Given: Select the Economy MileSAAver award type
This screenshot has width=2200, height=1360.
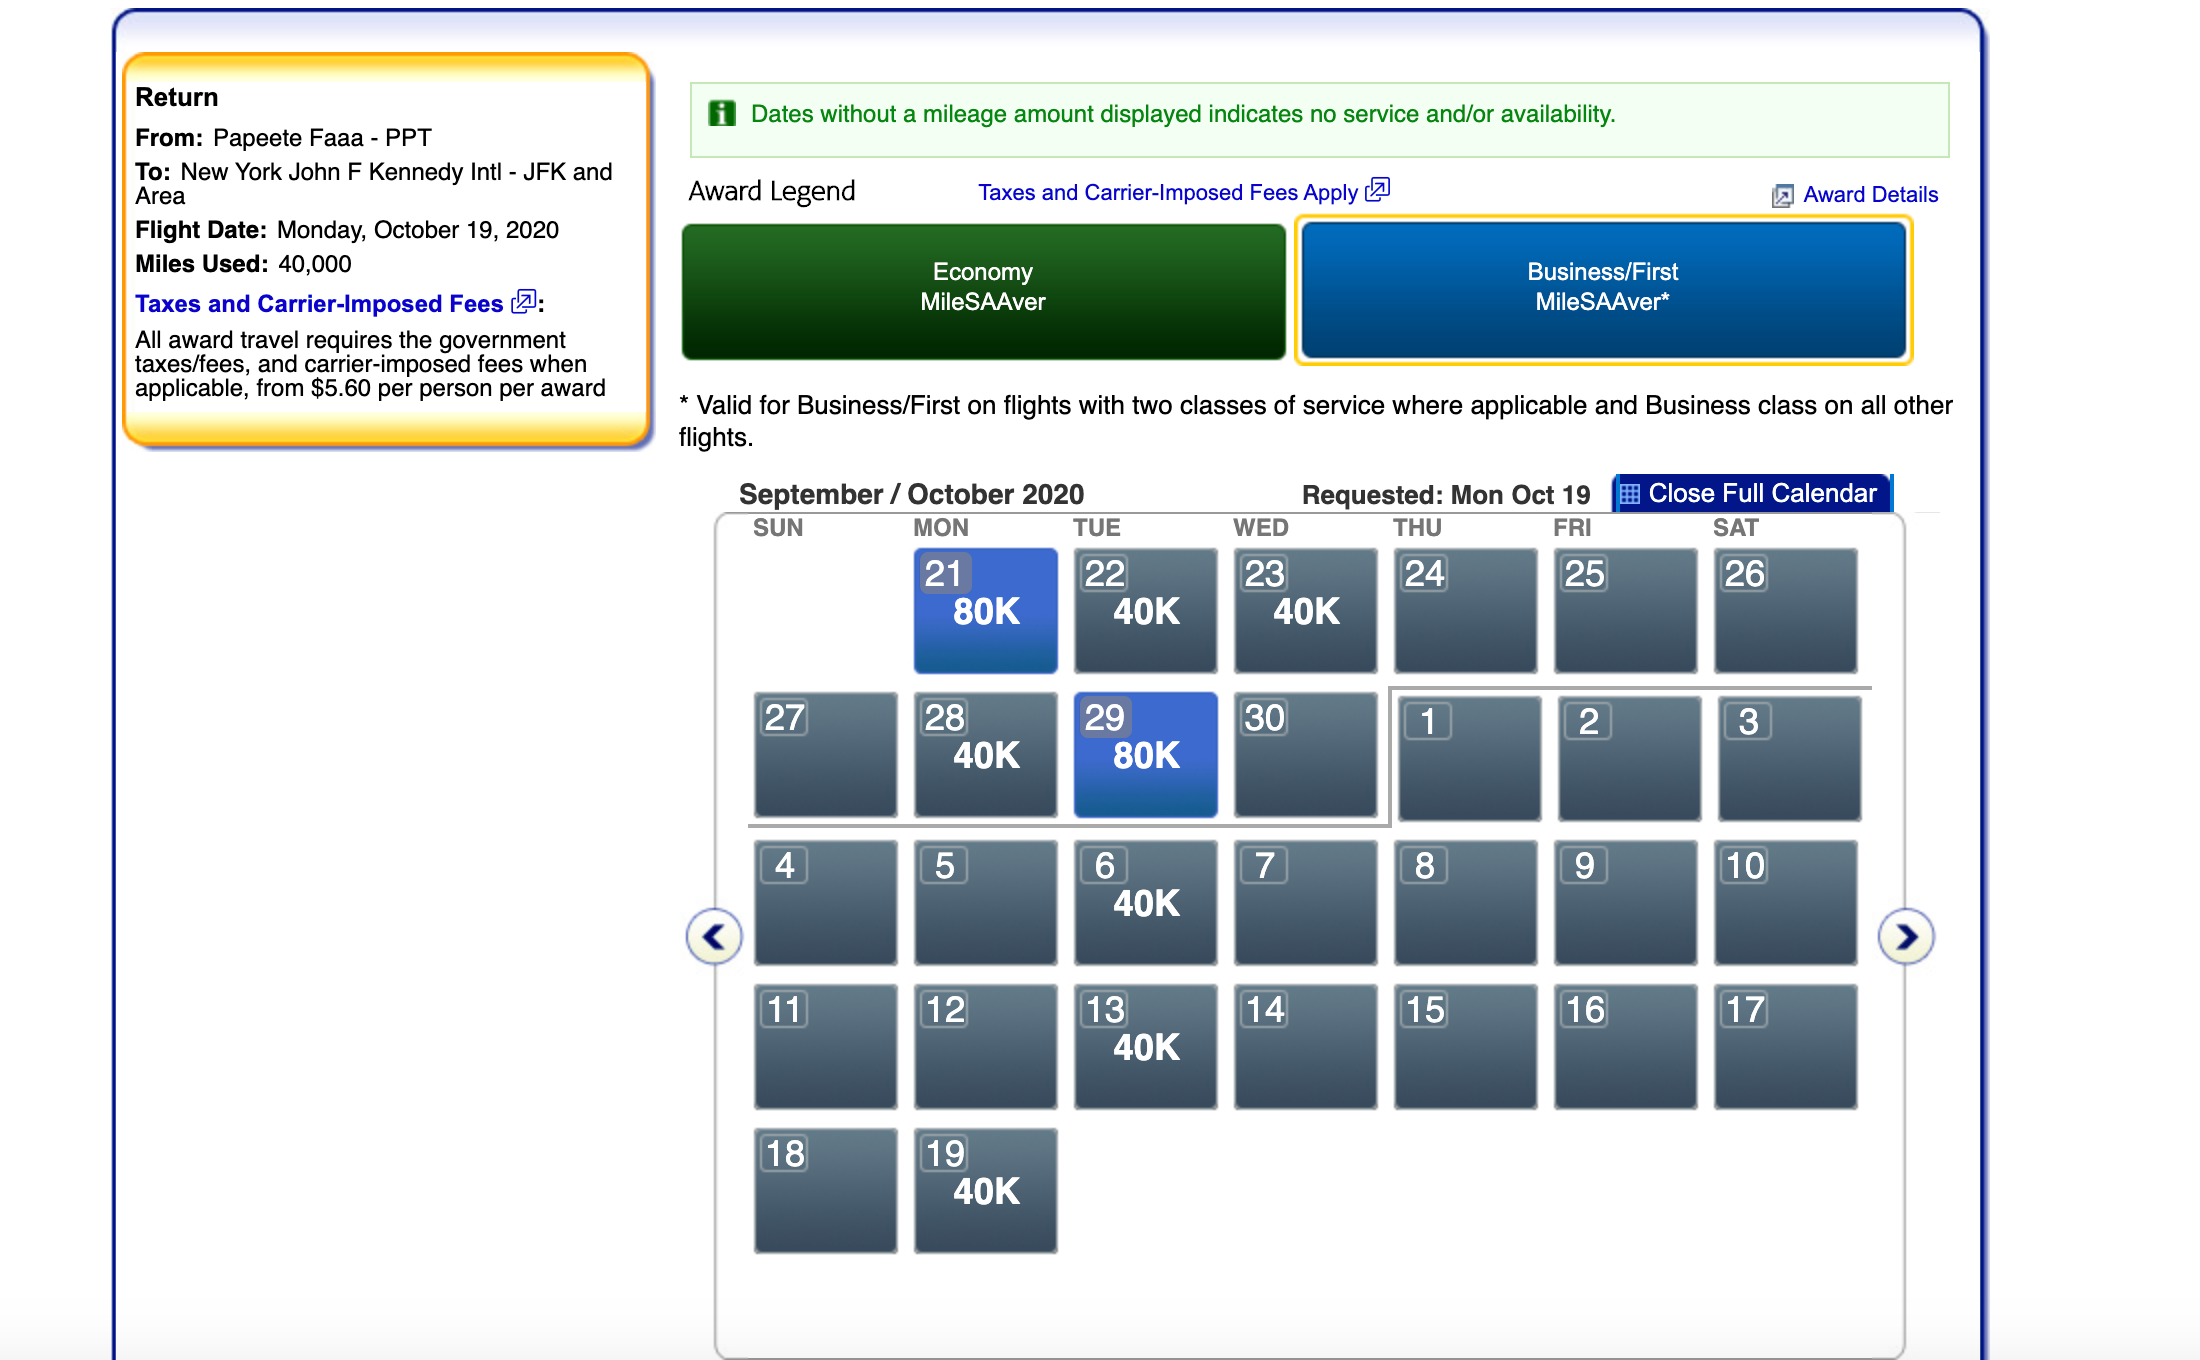Looking at the screenshot, I should click(x=983, y=290).
